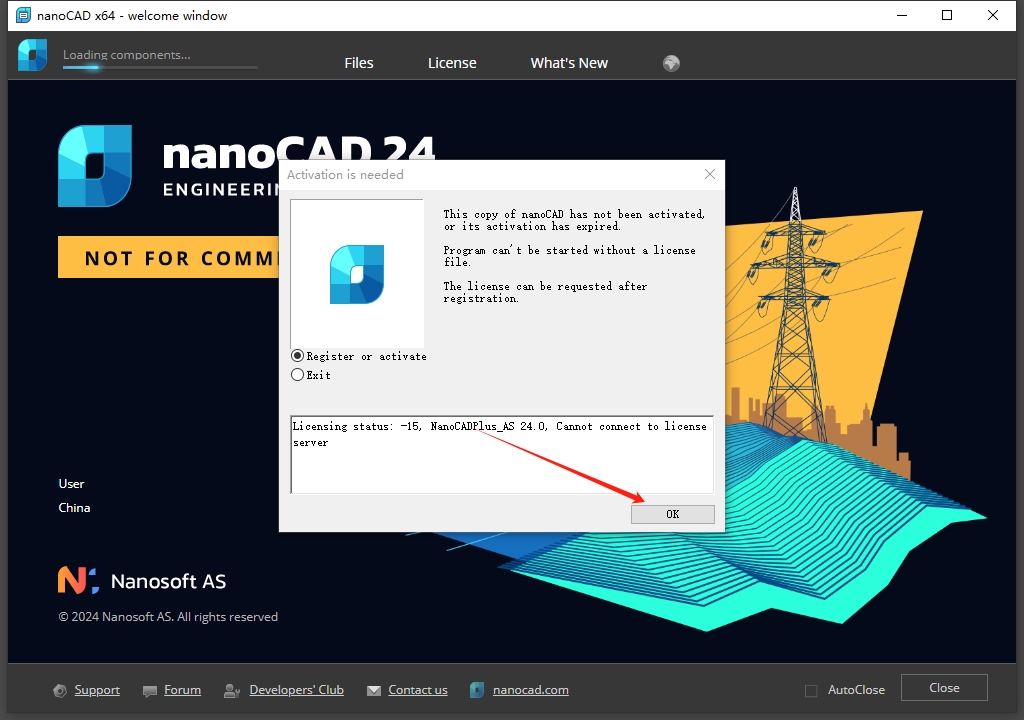
Task: Click the large nanoCAD 24 logo emblem
Action: (95, 166)
